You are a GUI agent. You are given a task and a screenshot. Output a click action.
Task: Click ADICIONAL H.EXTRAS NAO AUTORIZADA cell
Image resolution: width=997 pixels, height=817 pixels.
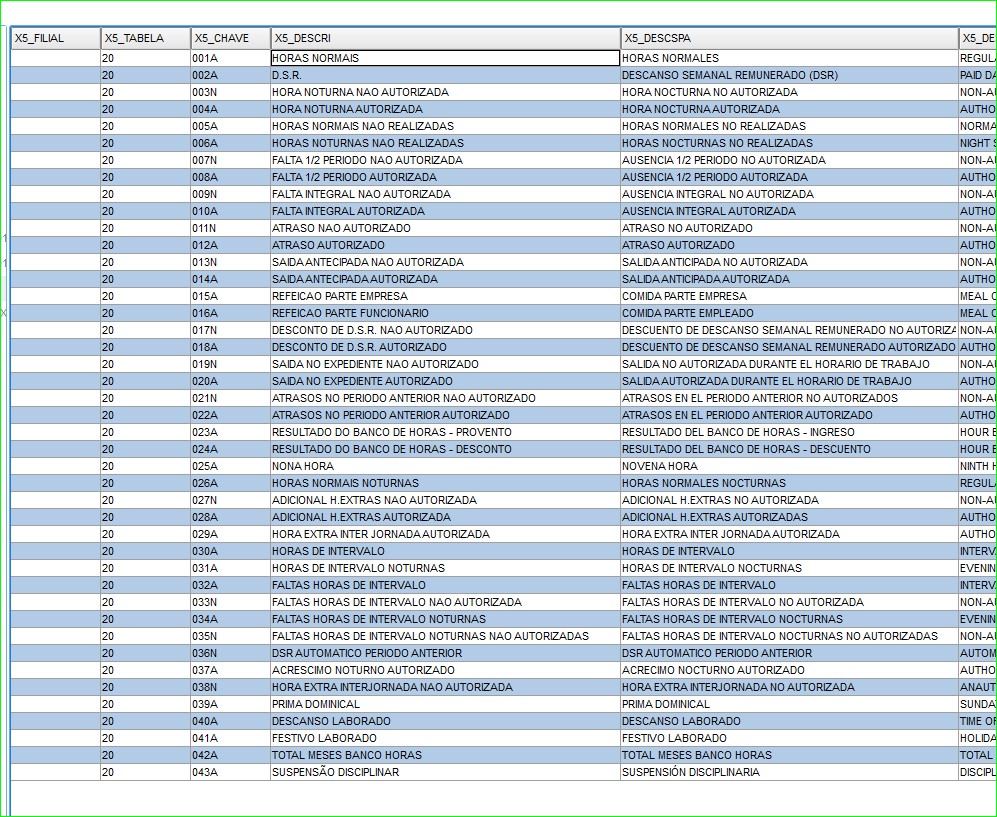pos(446,500)
